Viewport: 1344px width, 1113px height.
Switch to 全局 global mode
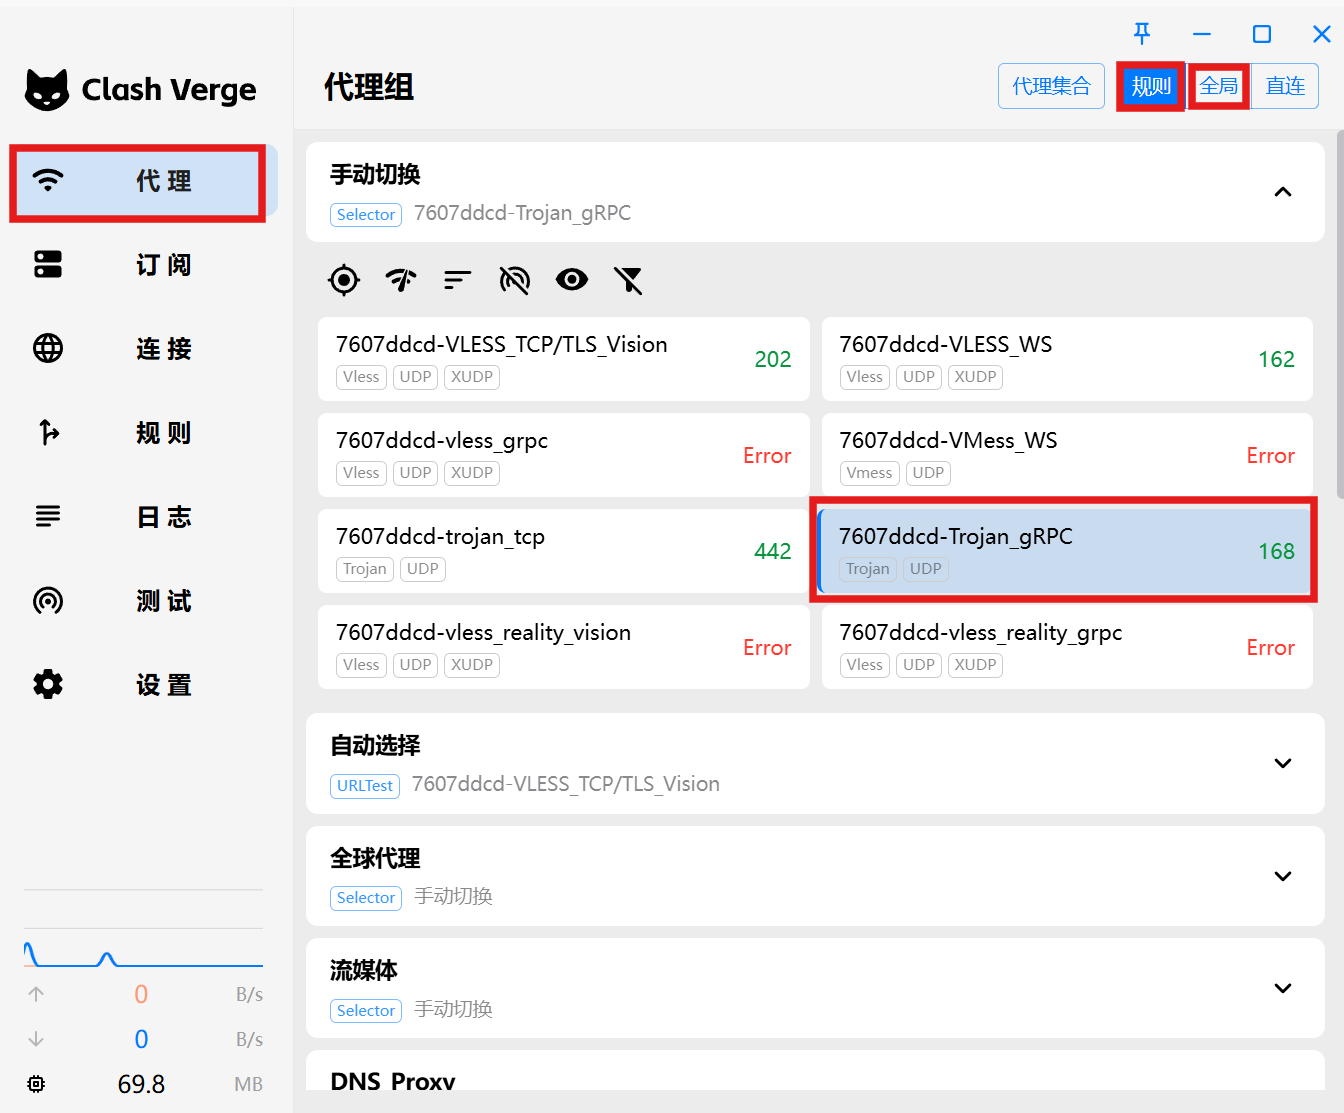coord(1218,86)
